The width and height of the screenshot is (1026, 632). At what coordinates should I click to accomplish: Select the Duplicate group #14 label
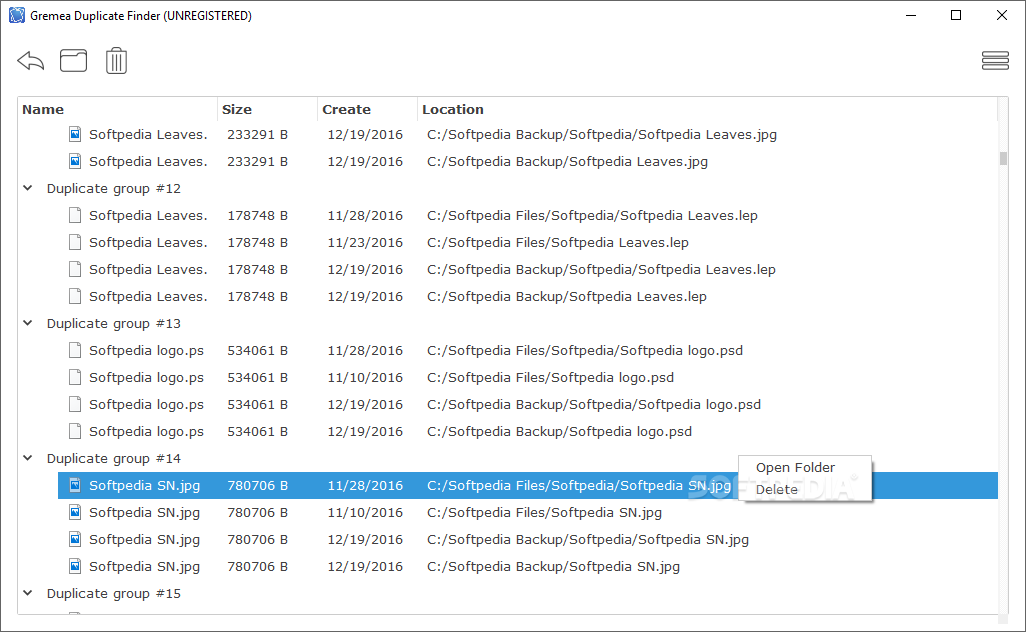click(x=114, y=459)
